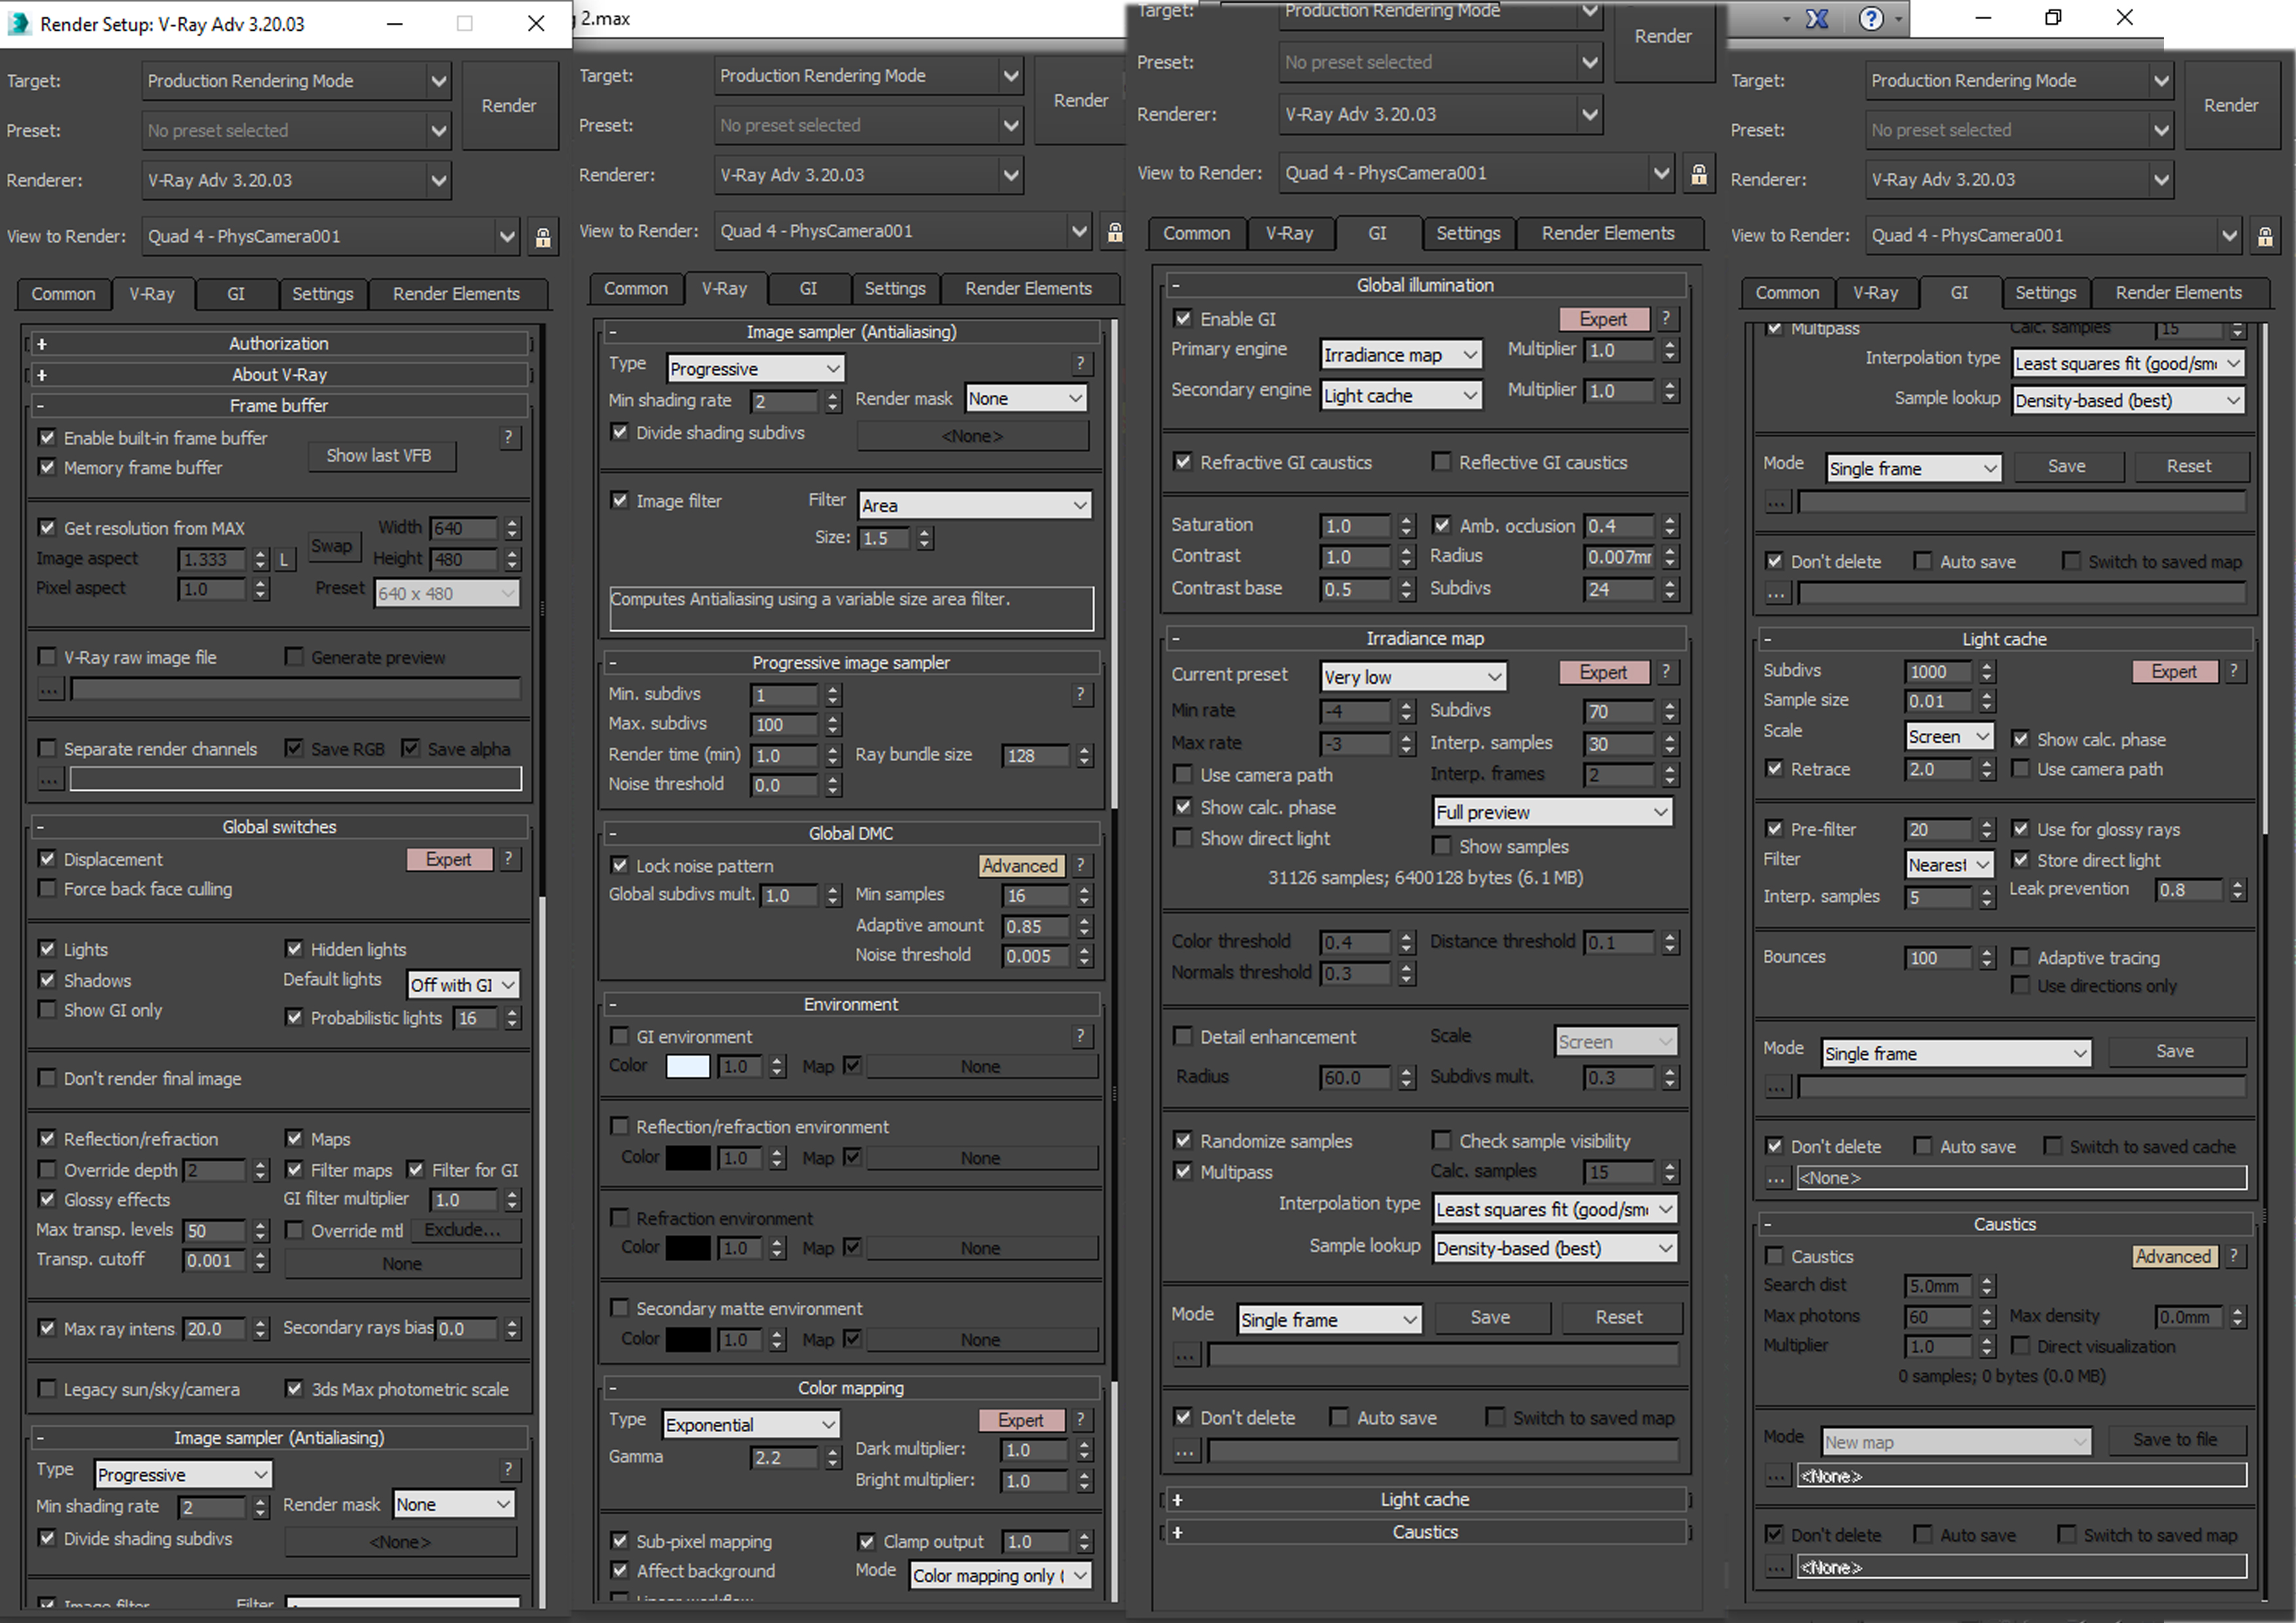Open Primary engine Irradiance map dropdown

coord(1400,355)
